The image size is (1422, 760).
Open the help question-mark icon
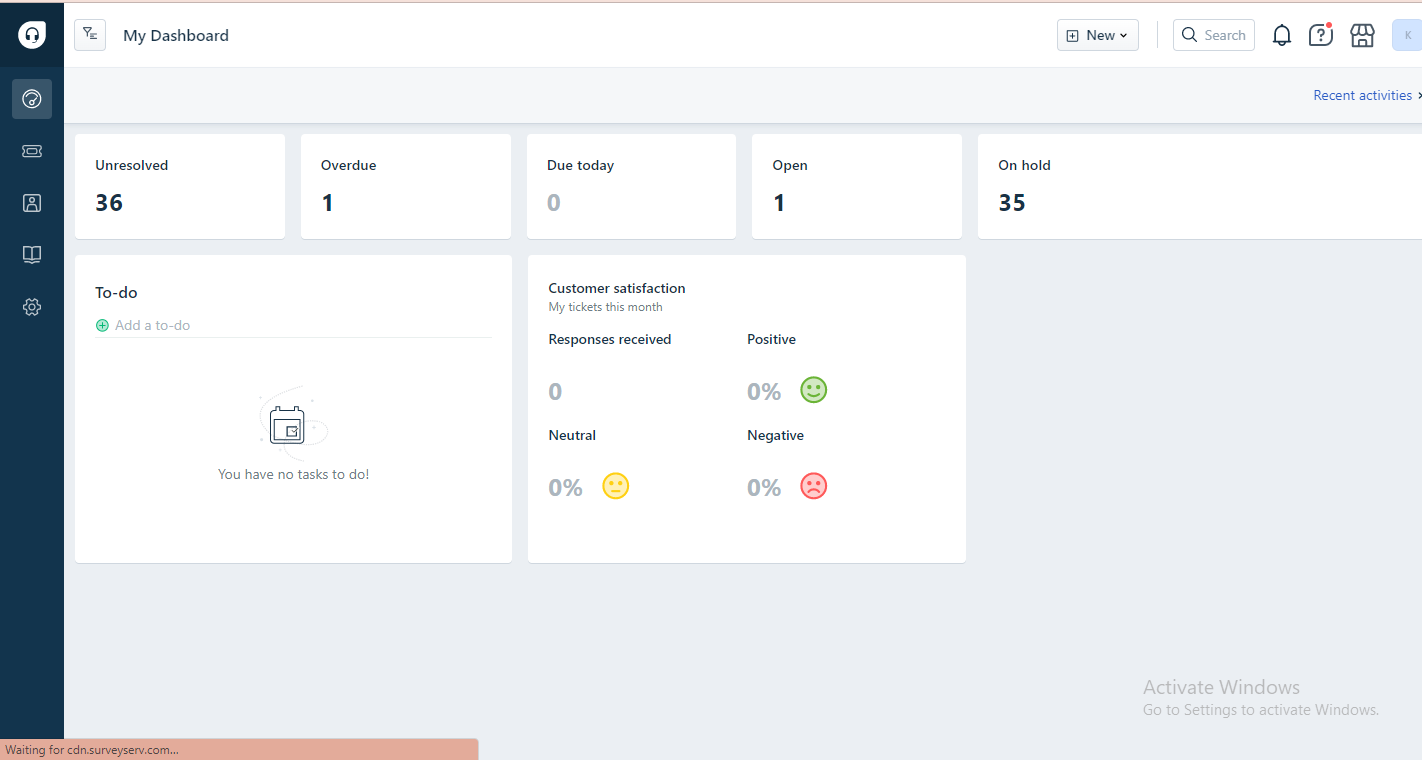[x=1321, y=35]
